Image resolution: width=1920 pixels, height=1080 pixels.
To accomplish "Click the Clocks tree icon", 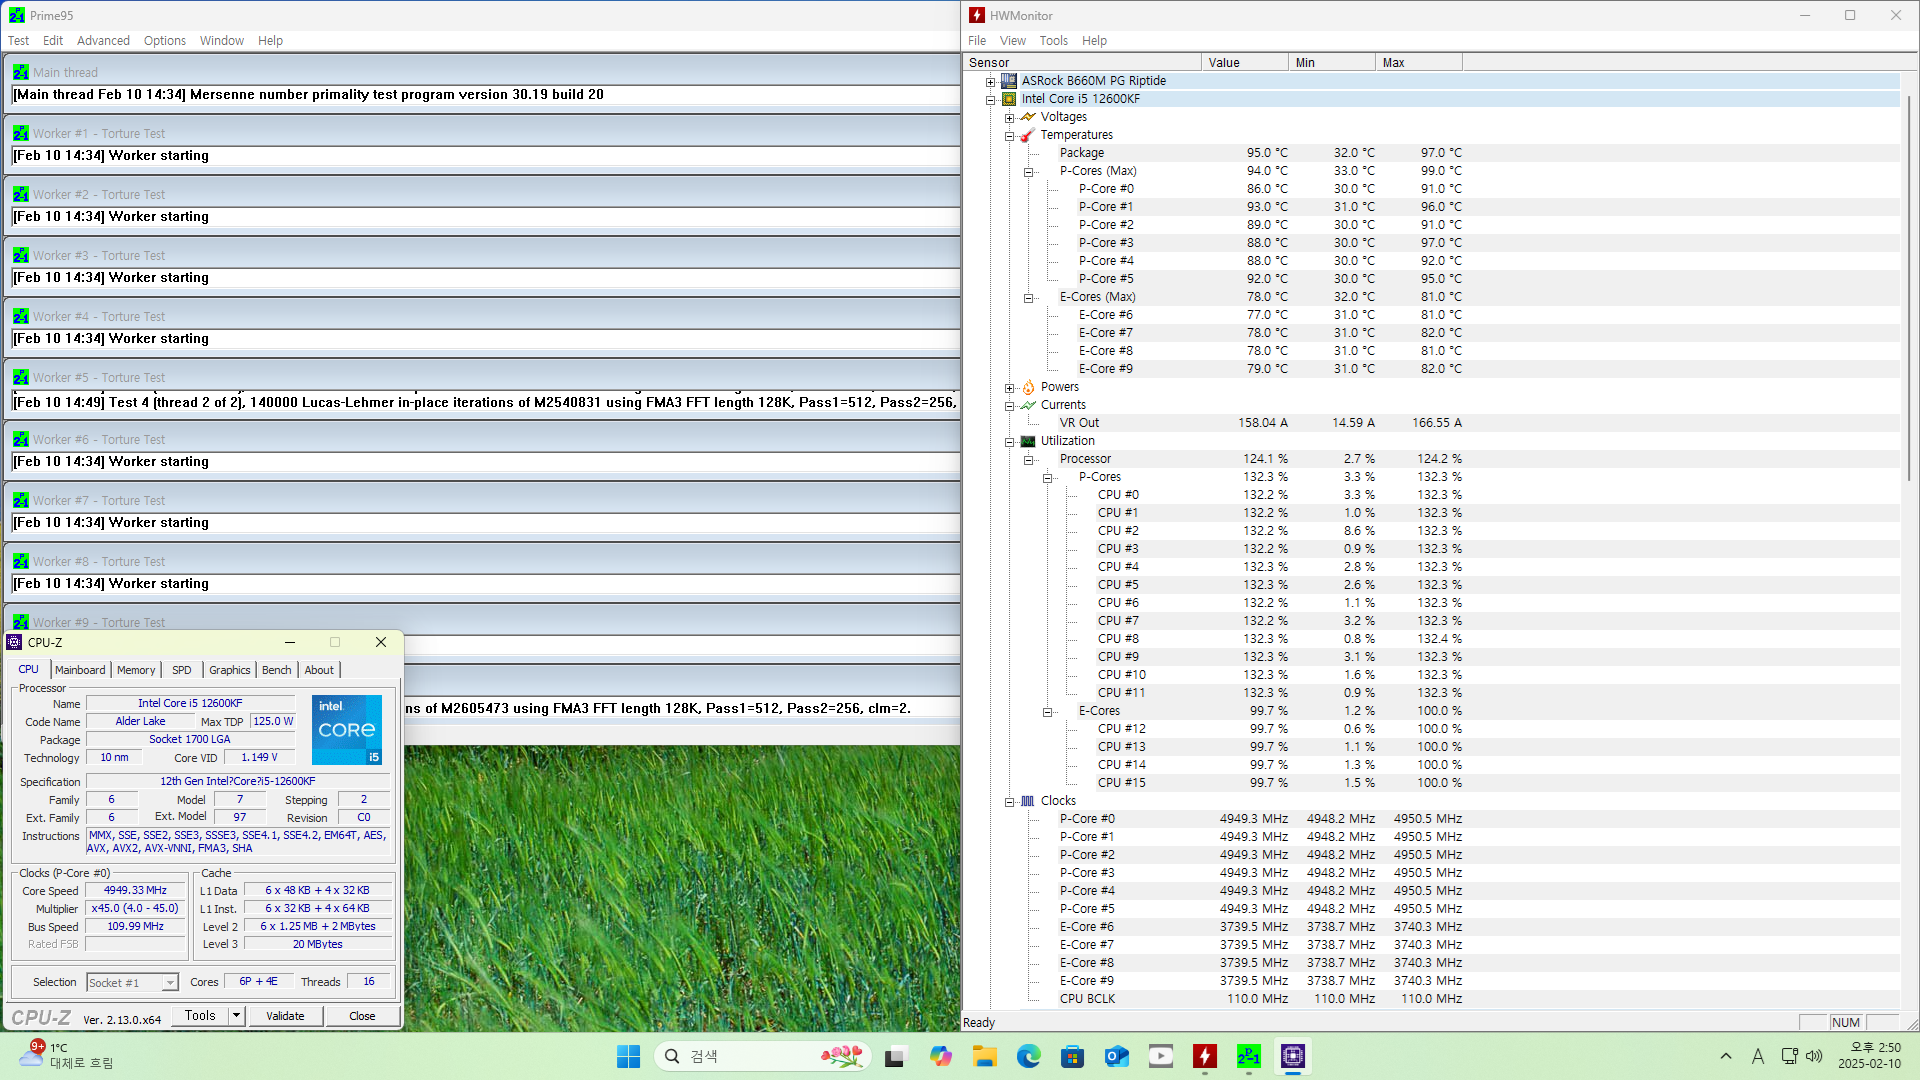I will point(1028,801).
